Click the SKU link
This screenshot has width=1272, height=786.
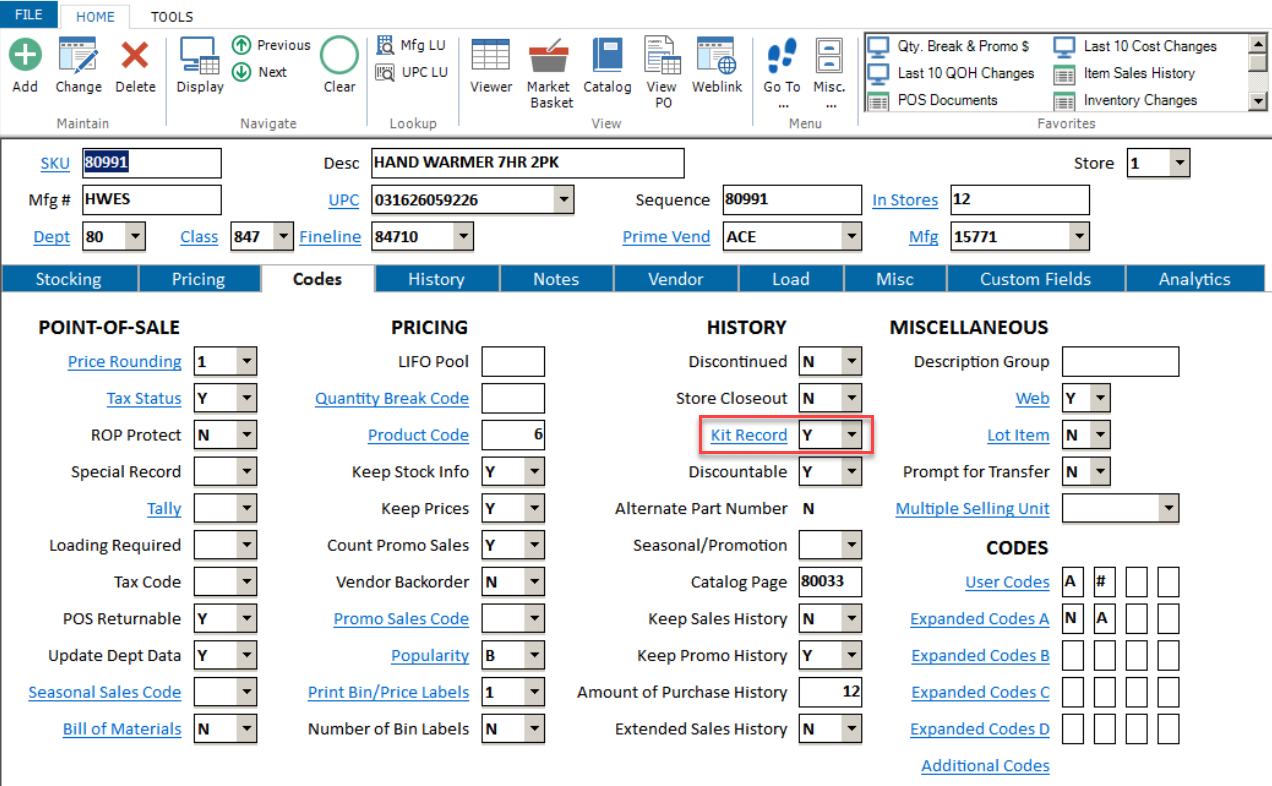pyautogui.click(x=55, y=163)
